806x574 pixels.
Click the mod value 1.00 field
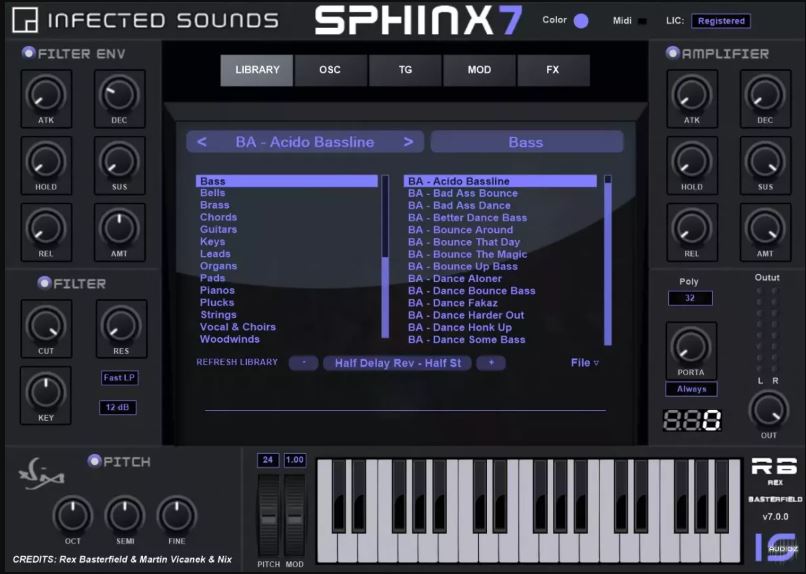coord(295,460)
